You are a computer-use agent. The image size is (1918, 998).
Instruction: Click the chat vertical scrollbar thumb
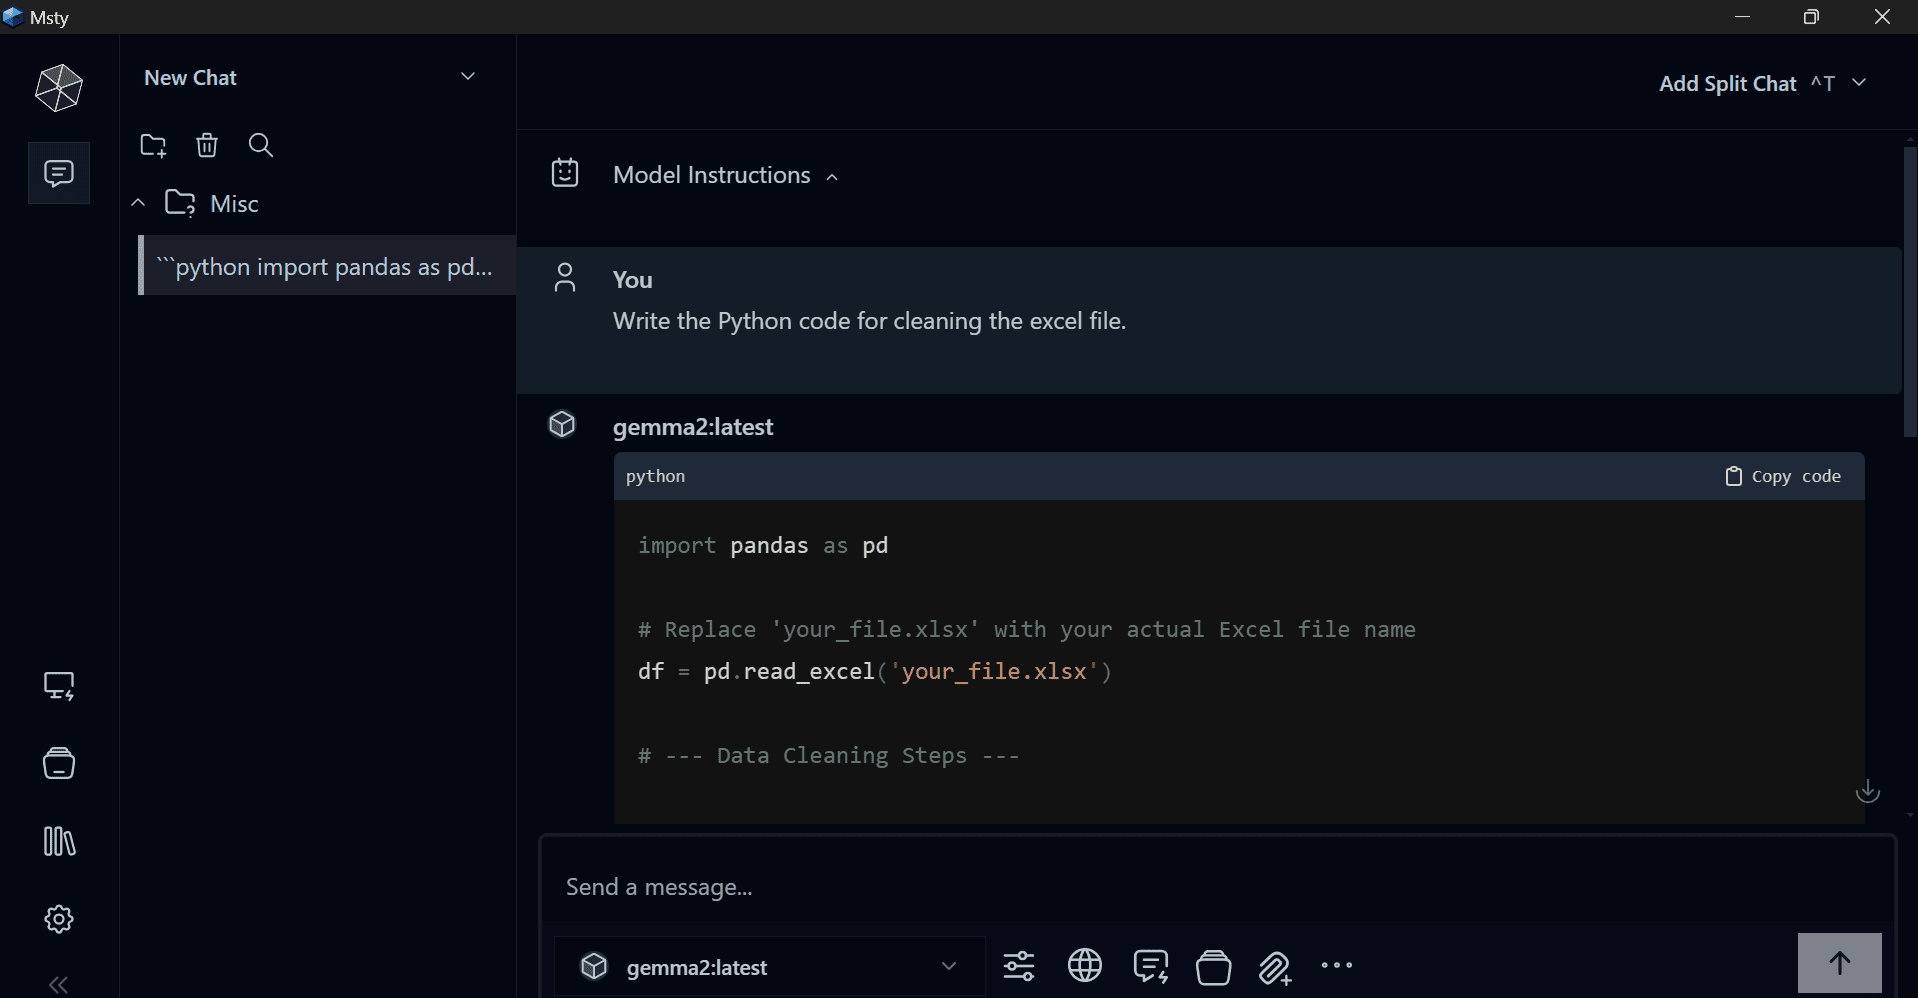[1910, 291]
